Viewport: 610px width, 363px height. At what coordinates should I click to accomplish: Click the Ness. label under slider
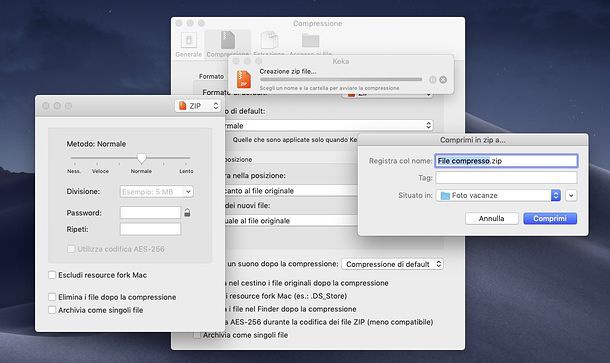point(74,171)
